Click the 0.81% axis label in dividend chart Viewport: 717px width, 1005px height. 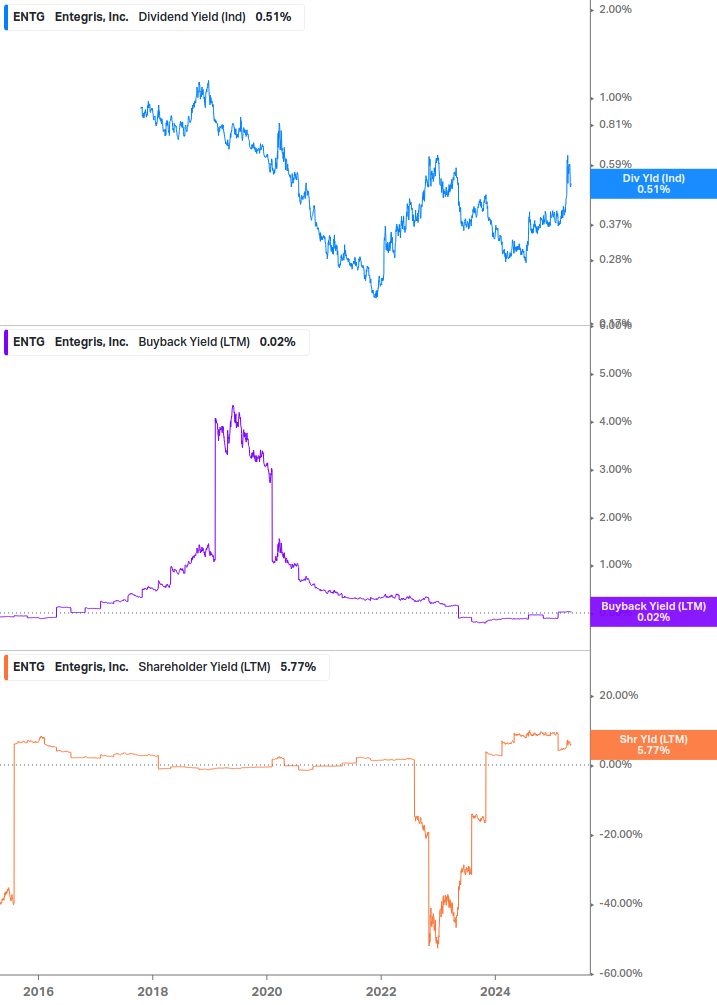[615, 124]
